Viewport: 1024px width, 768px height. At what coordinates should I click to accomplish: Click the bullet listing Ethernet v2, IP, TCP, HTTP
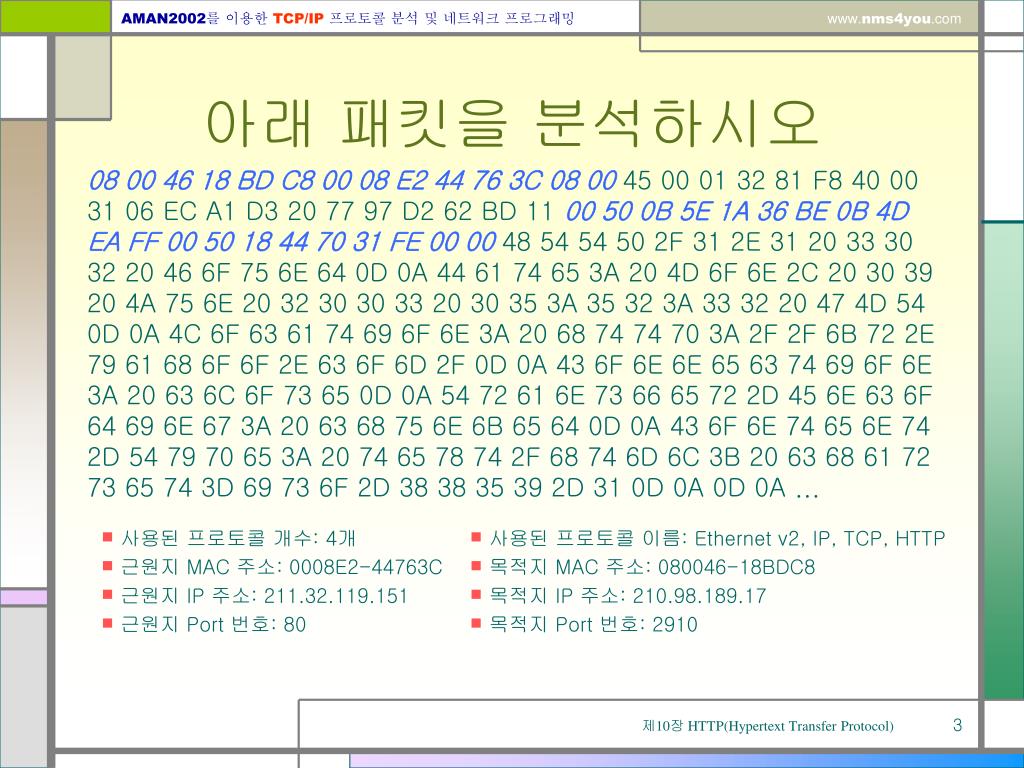point(708,538)
